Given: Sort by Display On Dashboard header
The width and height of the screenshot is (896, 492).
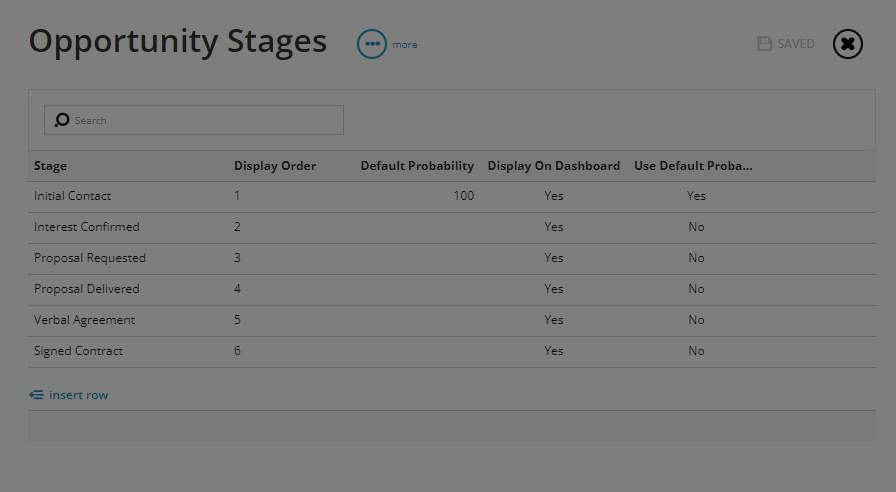Looking at the screenshot, I should coord(554,166).
